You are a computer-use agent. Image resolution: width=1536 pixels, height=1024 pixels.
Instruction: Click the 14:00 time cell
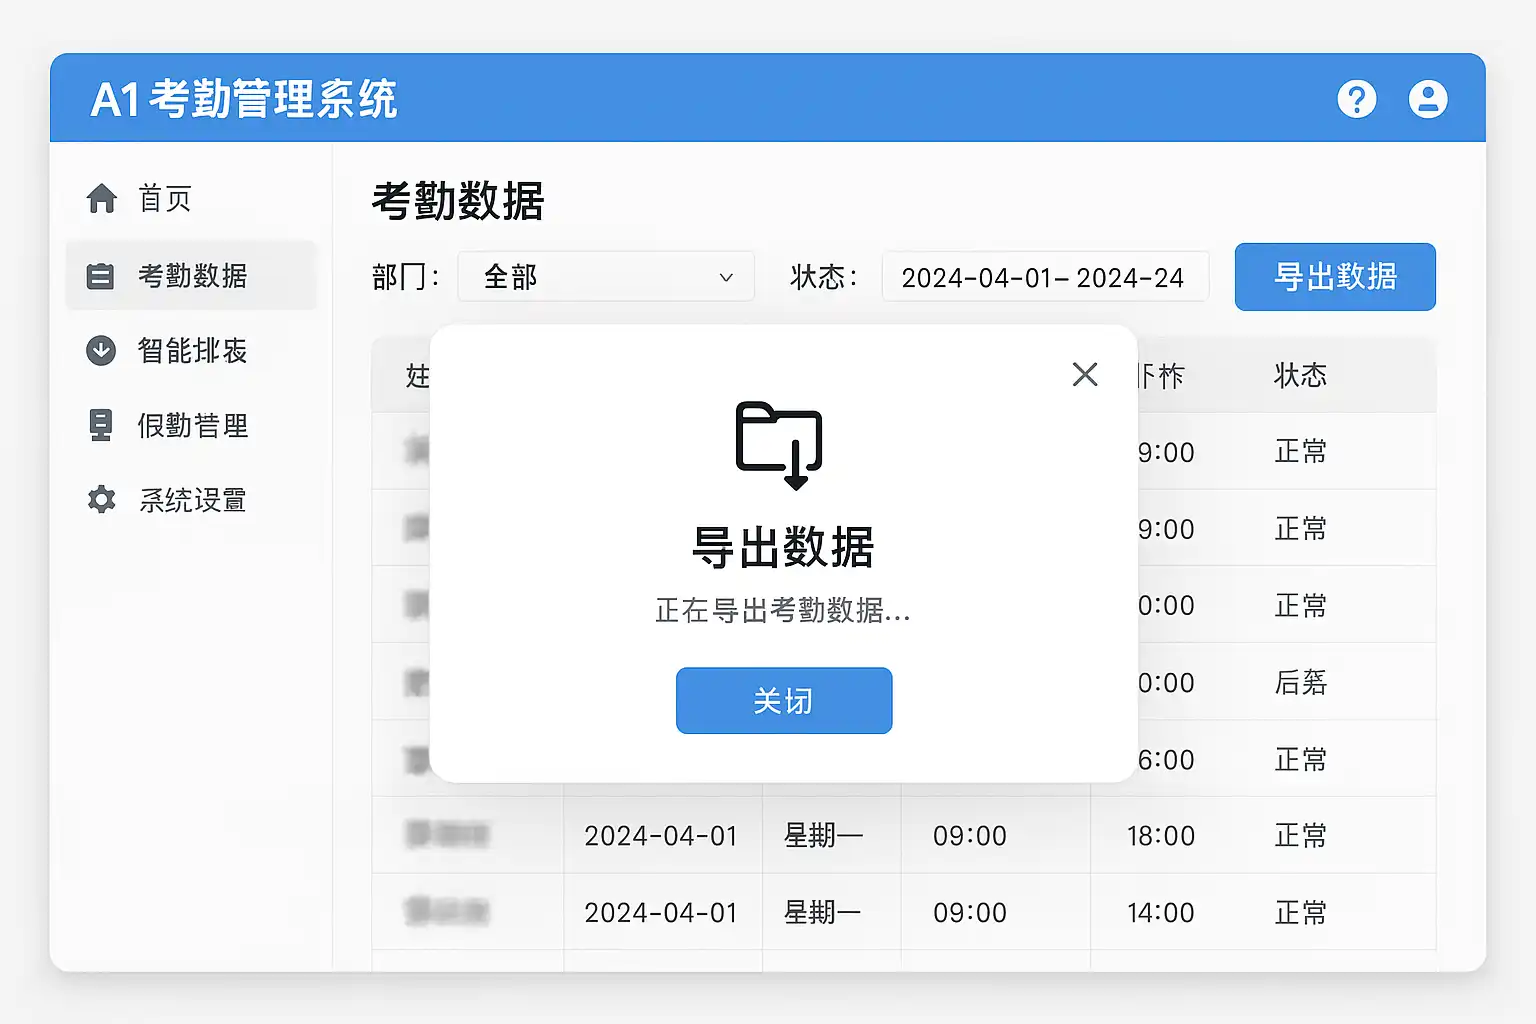pos(1161,913)
